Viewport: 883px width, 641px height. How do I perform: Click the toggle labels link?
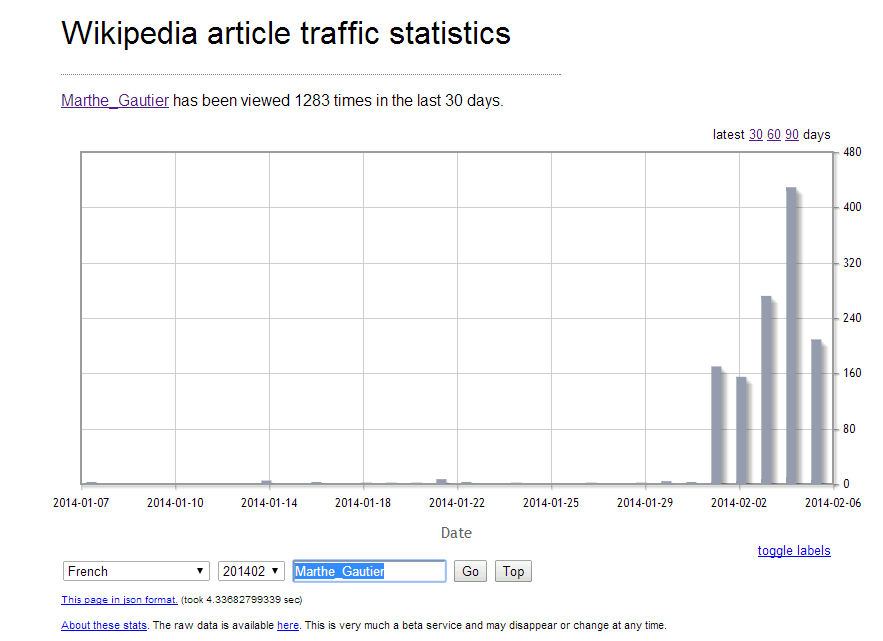(x=794, y=551)
